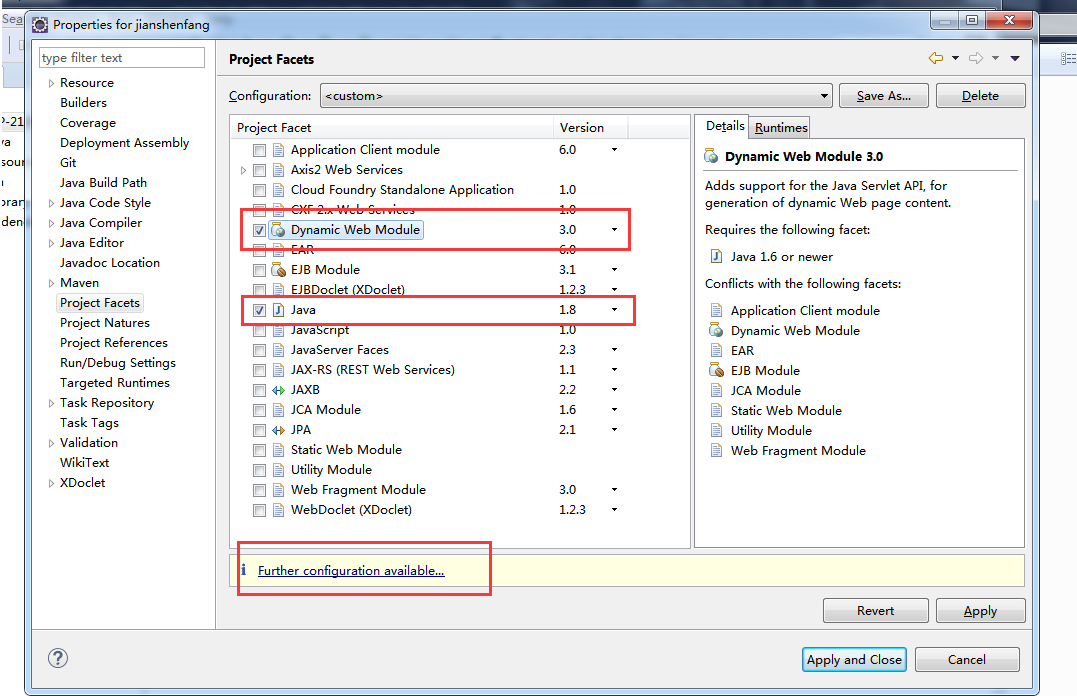Enable the JavaServer Faces checkbox
The width and height of the screenshot is (1077, 696).
pyautogui.click(x=259, y=350)
